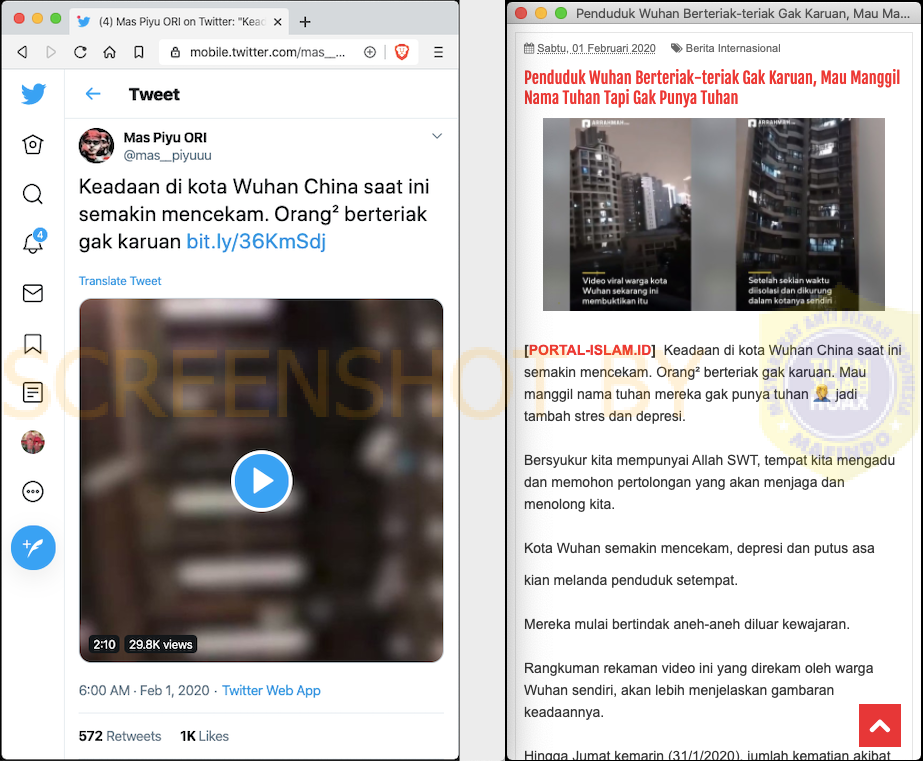Click the calendar icon beside article date
This screenshot has width=923, height=761.
click(529, 48)
